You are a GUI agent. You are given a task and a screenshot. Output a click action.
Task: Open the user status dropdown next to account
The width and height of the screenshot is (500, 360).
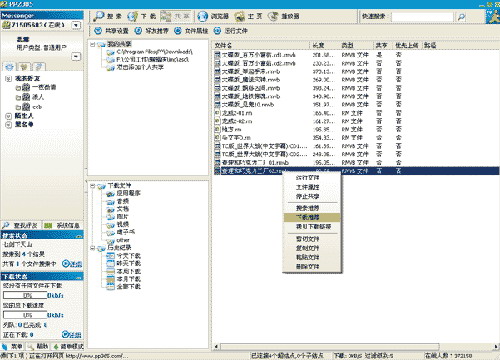pos(76,25)
